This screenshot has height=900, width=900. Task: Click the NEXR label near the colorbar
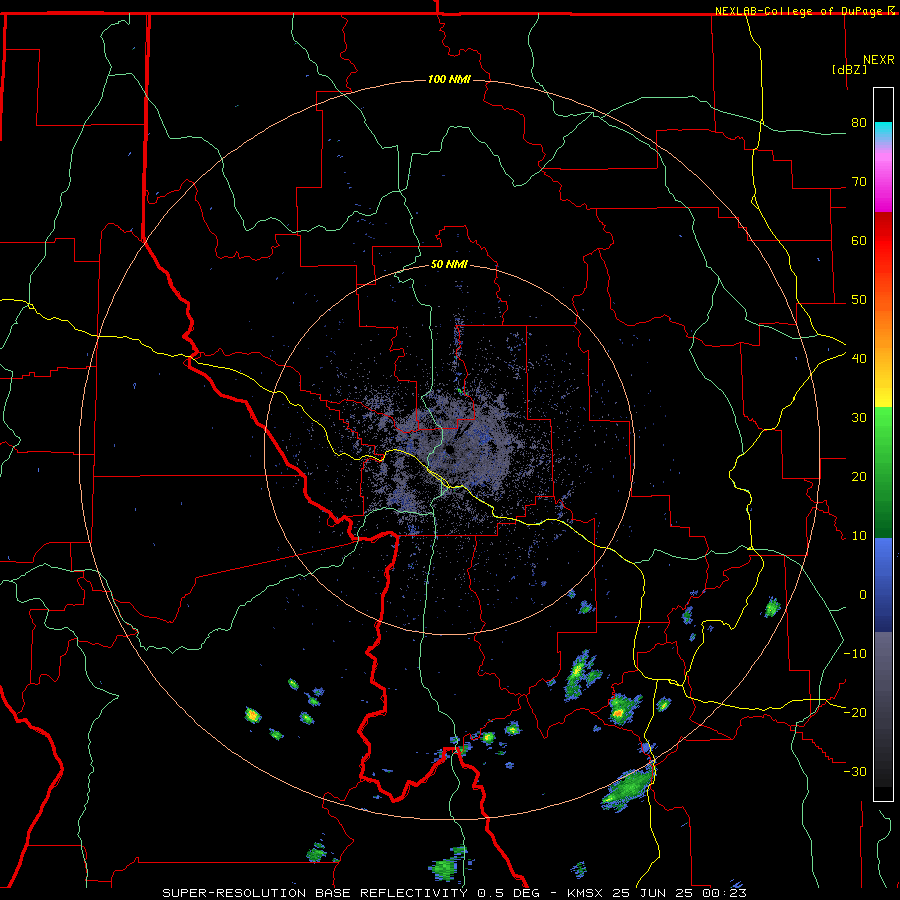click(x=879, y=60)
